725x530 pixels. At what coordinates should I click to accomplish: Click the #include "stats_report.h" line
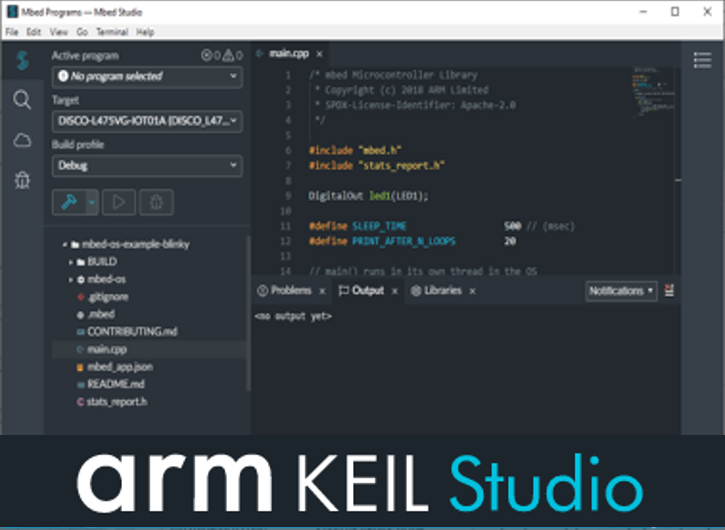tap(377, 166)
